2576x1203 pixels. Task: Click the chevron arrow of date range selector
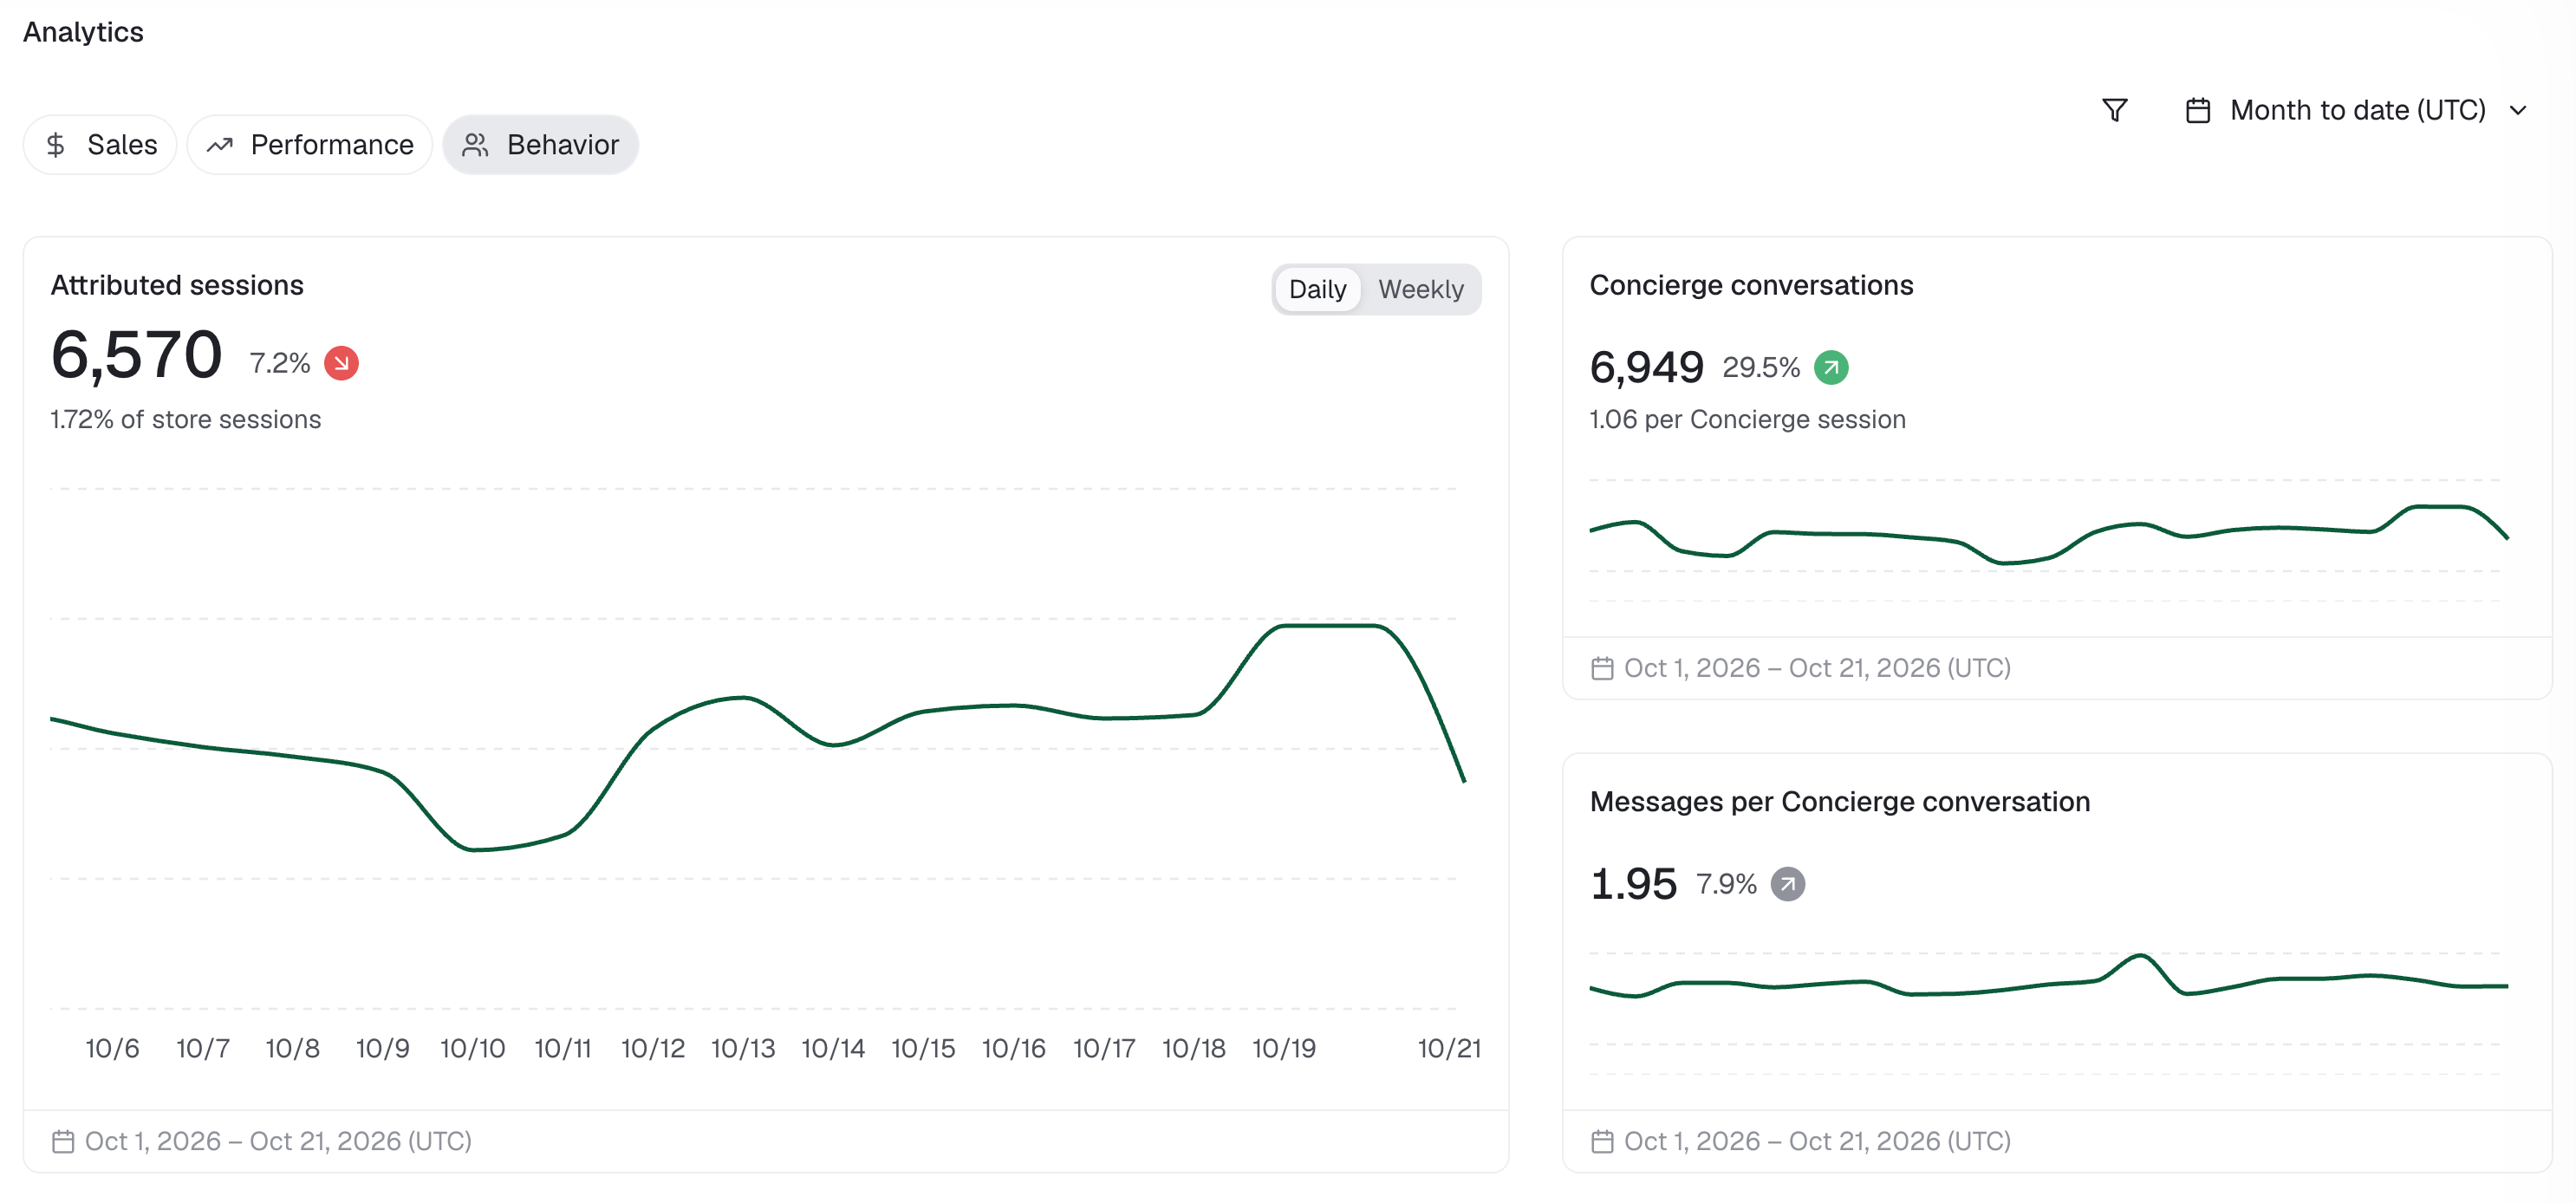2518,110
